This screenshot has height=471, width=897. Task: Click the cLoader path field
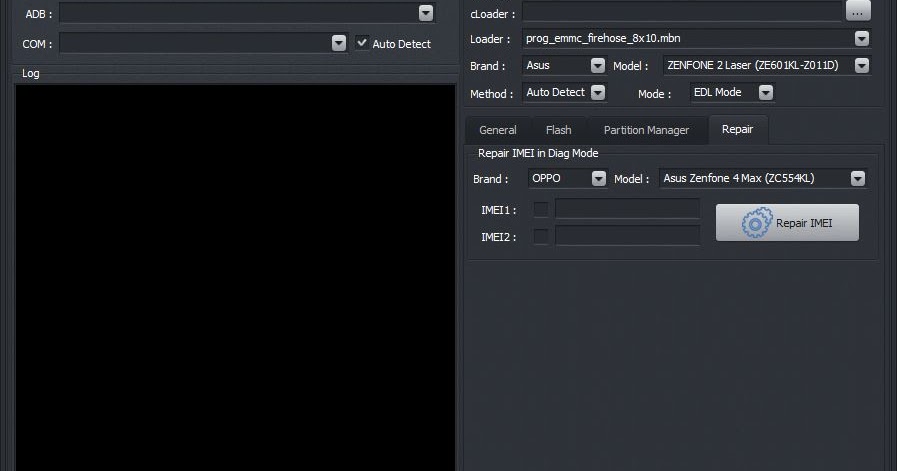(x=682, y=12)
